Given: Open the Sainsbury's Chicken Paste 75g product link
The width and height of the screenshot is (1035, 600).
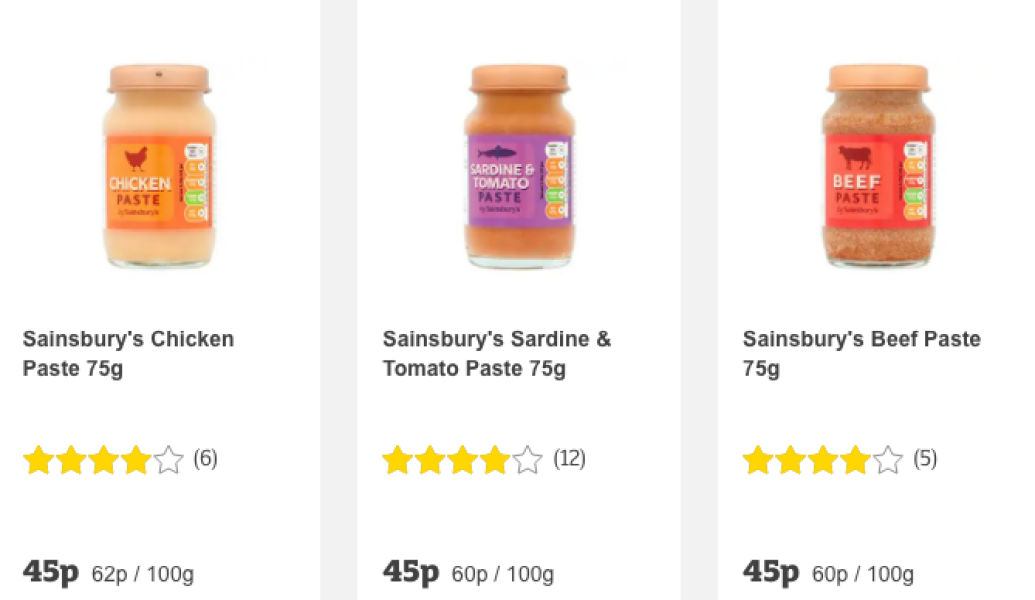Looking at the screenshot, I should tap(128, 353).
